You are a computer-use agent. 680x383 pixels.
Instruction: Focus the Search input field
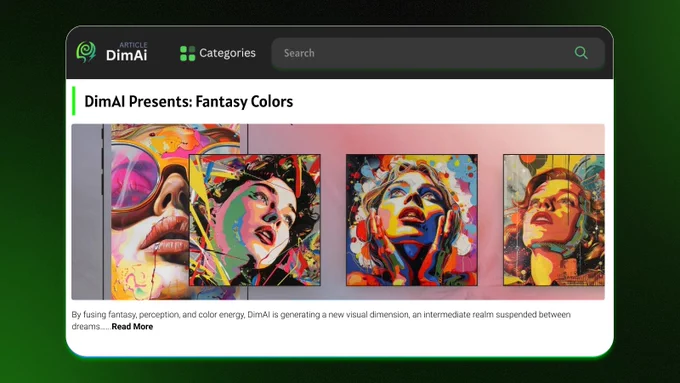438,53
